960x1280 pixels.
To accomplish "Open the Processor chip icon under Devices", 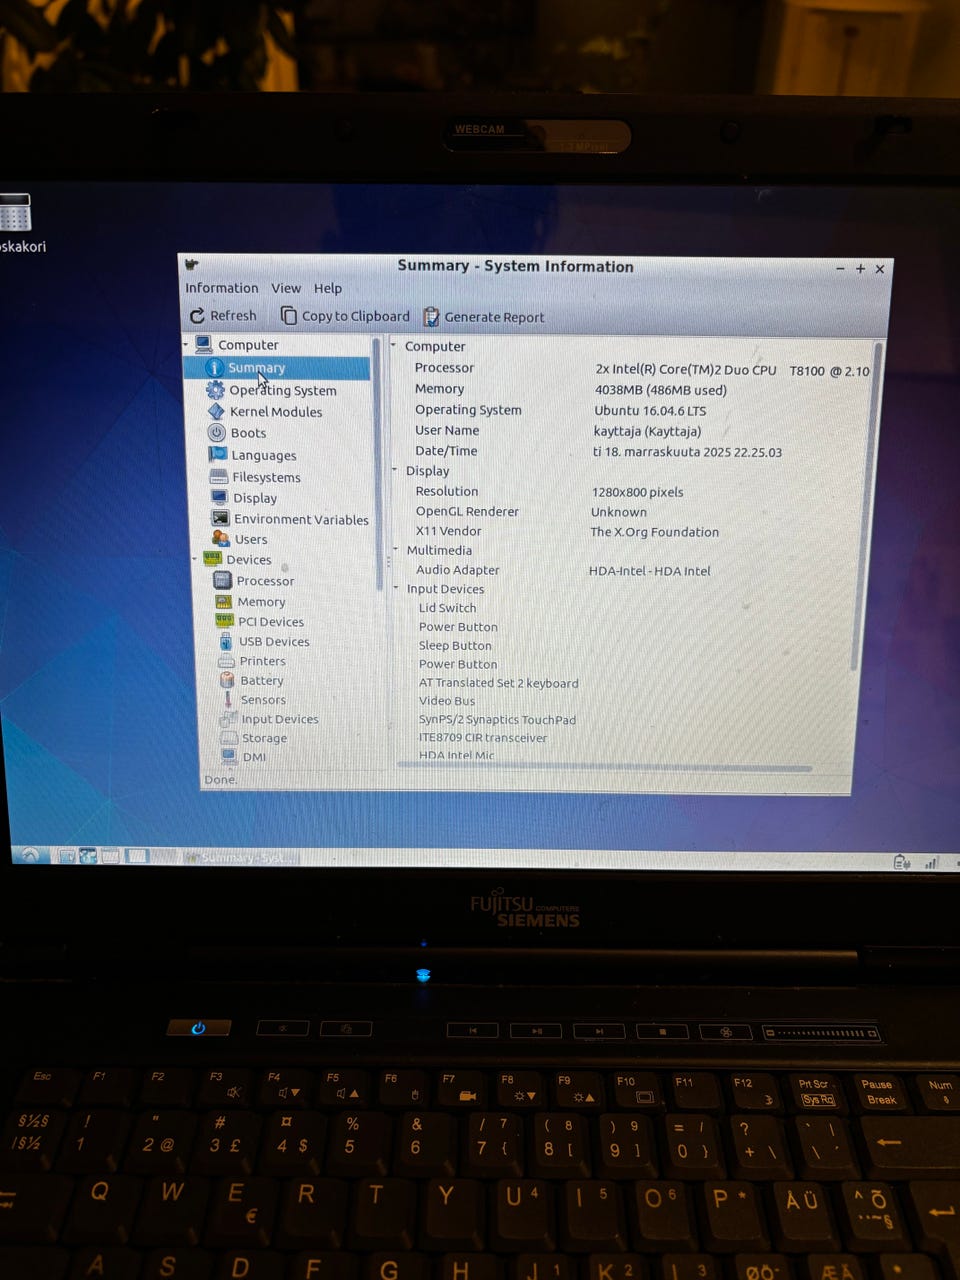I will point(224,580).
